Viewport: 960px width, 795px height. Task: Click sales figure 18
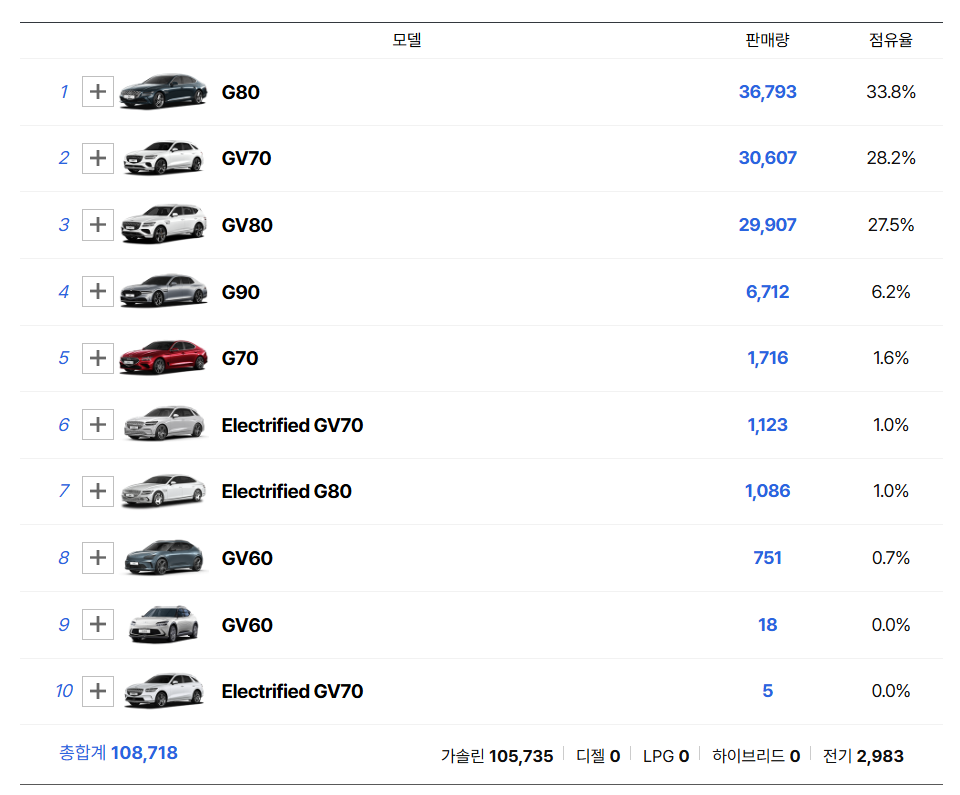click(x=768, y=625)
